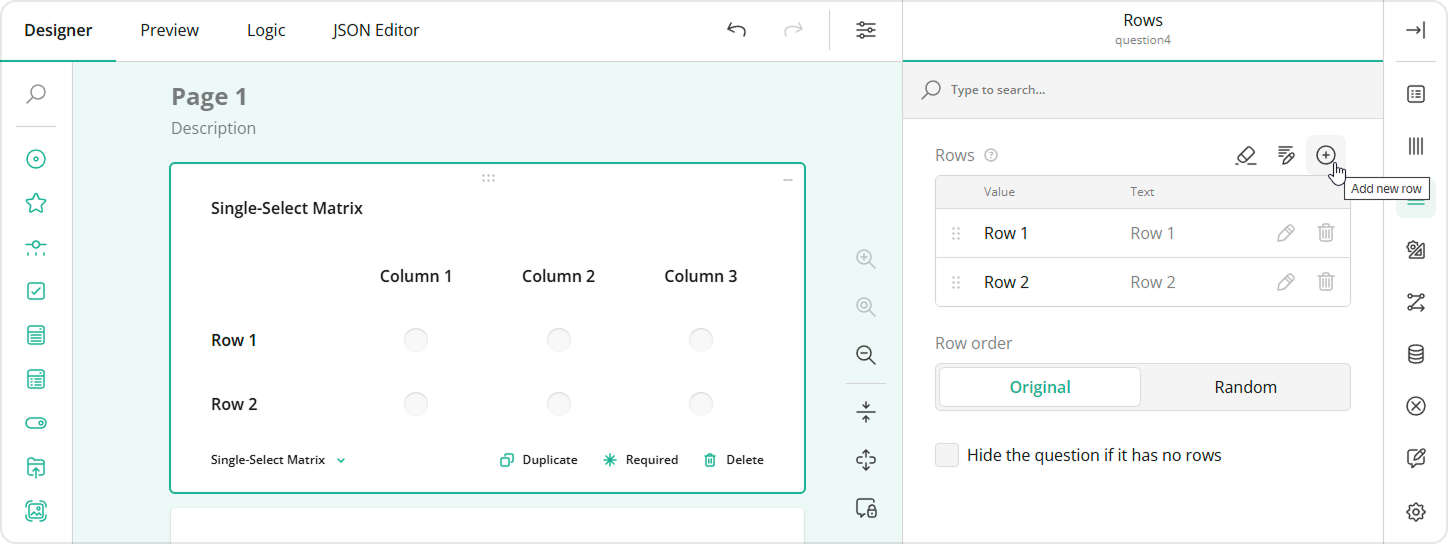The image size is (1448, 544).
Task: Reset design surface zoom to 100%
Action: point(866,307)
